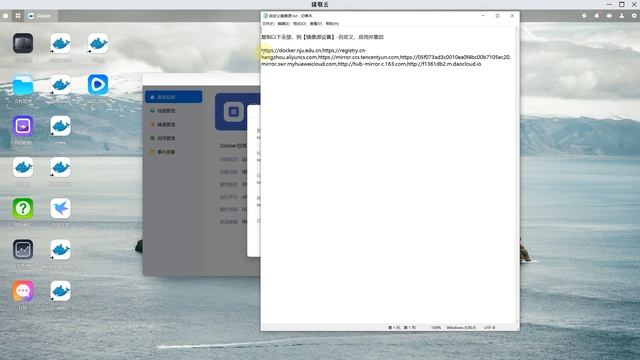
Task: Launch the blue play-button video app
Action: pyautogui.click(x=98, y=85)
